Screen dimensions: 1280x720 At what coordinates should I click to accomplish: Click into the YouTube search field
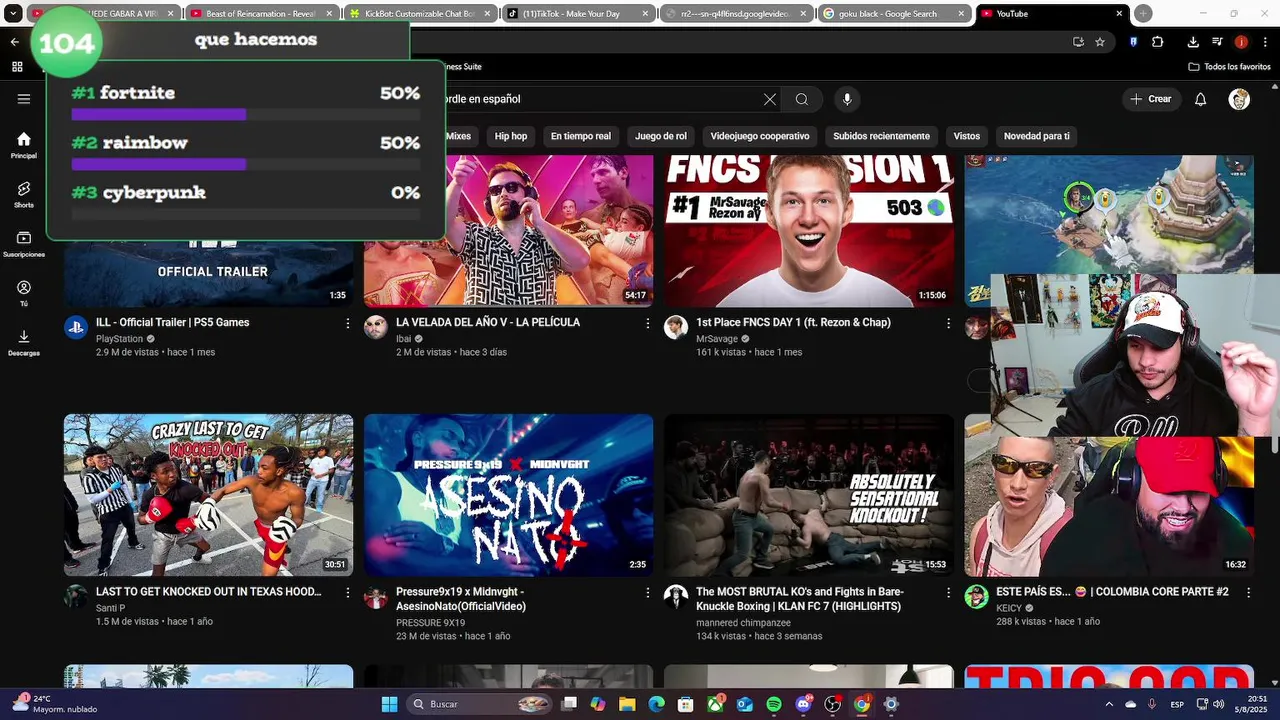click(x=600, y=99)
